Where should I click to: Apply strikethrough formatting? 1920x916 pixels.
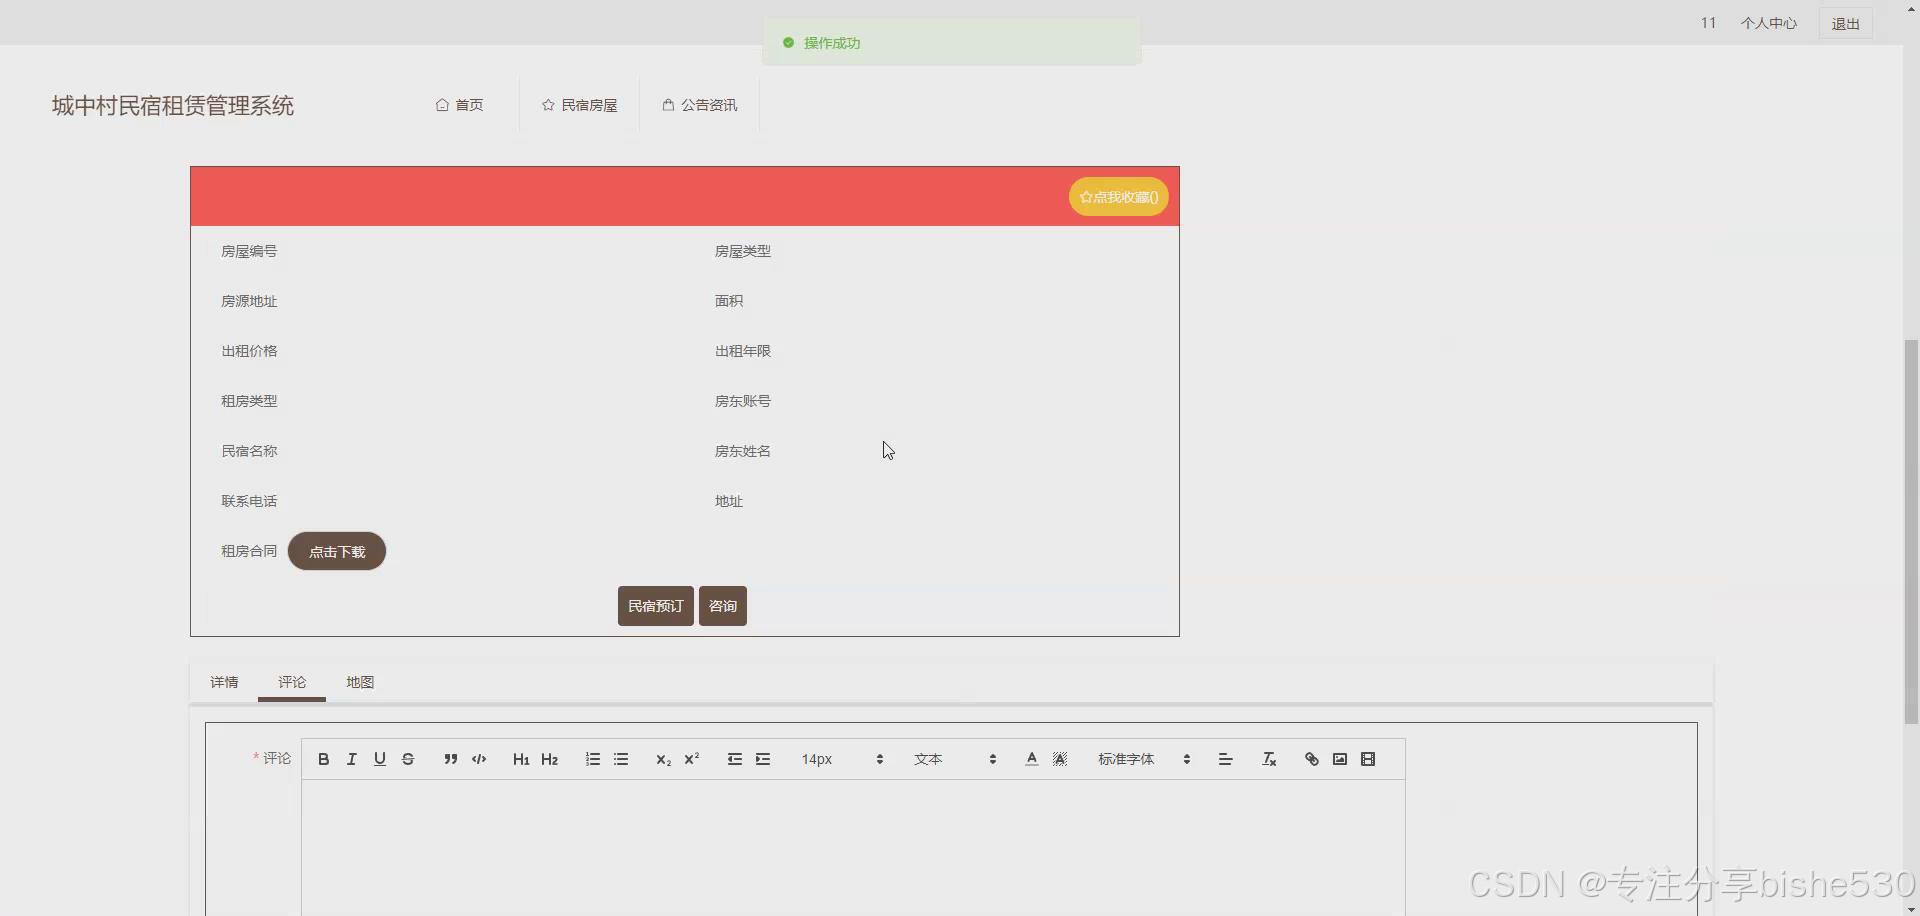pyautogui.click(x=408, y=759)
